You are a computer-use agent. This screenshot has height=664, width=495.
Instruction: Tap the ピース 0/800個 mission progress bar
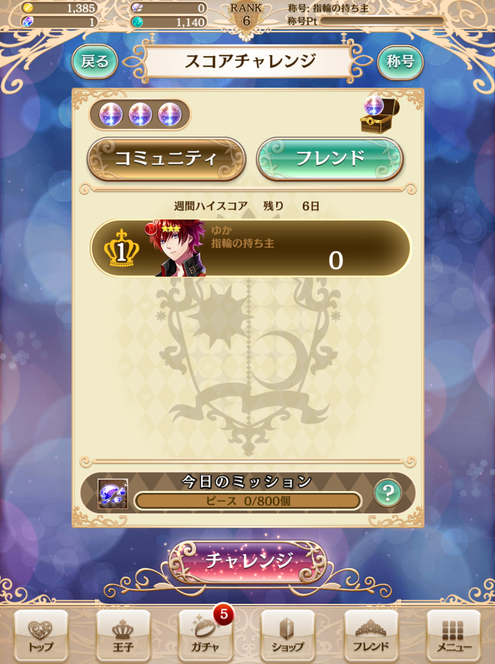pyautogui.click(x=248, y=501)
